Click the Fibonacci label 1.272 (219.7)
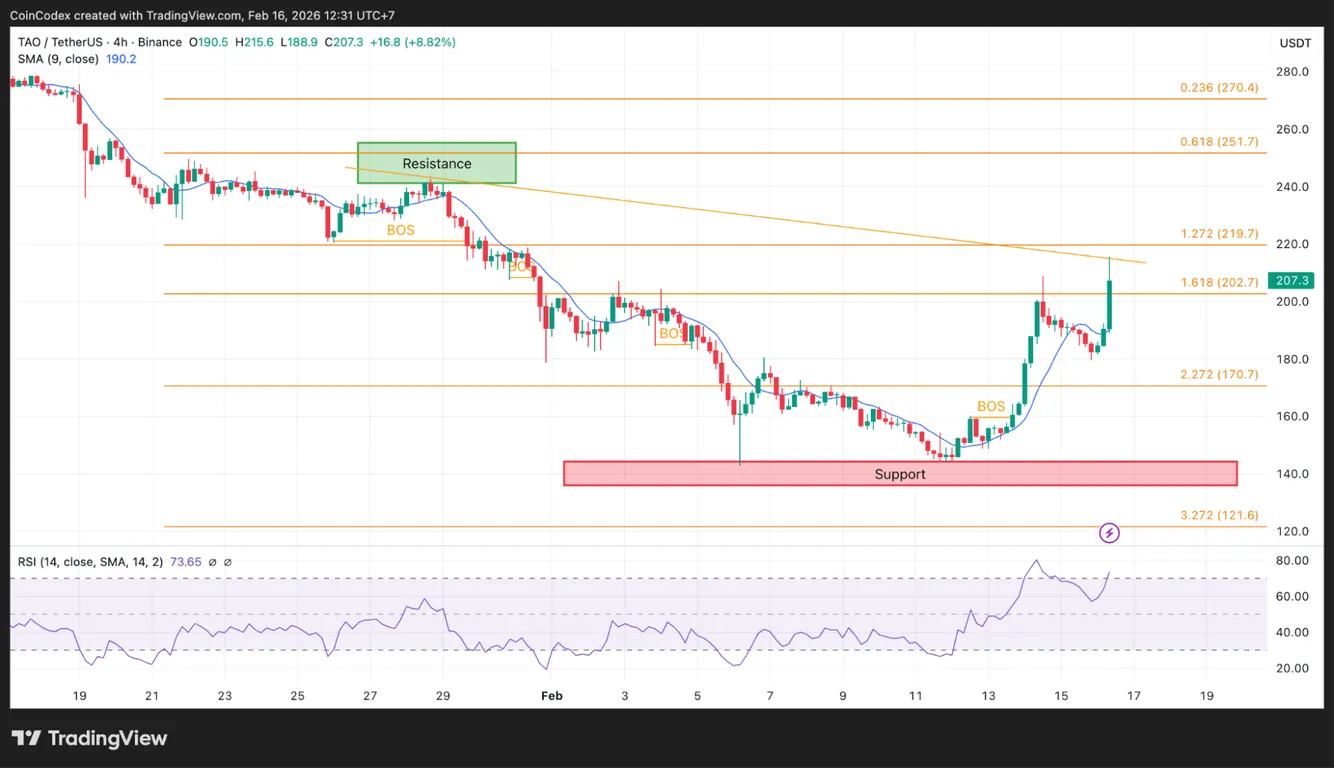Screen dimensions: 1334x768 tap(1219, 234)
